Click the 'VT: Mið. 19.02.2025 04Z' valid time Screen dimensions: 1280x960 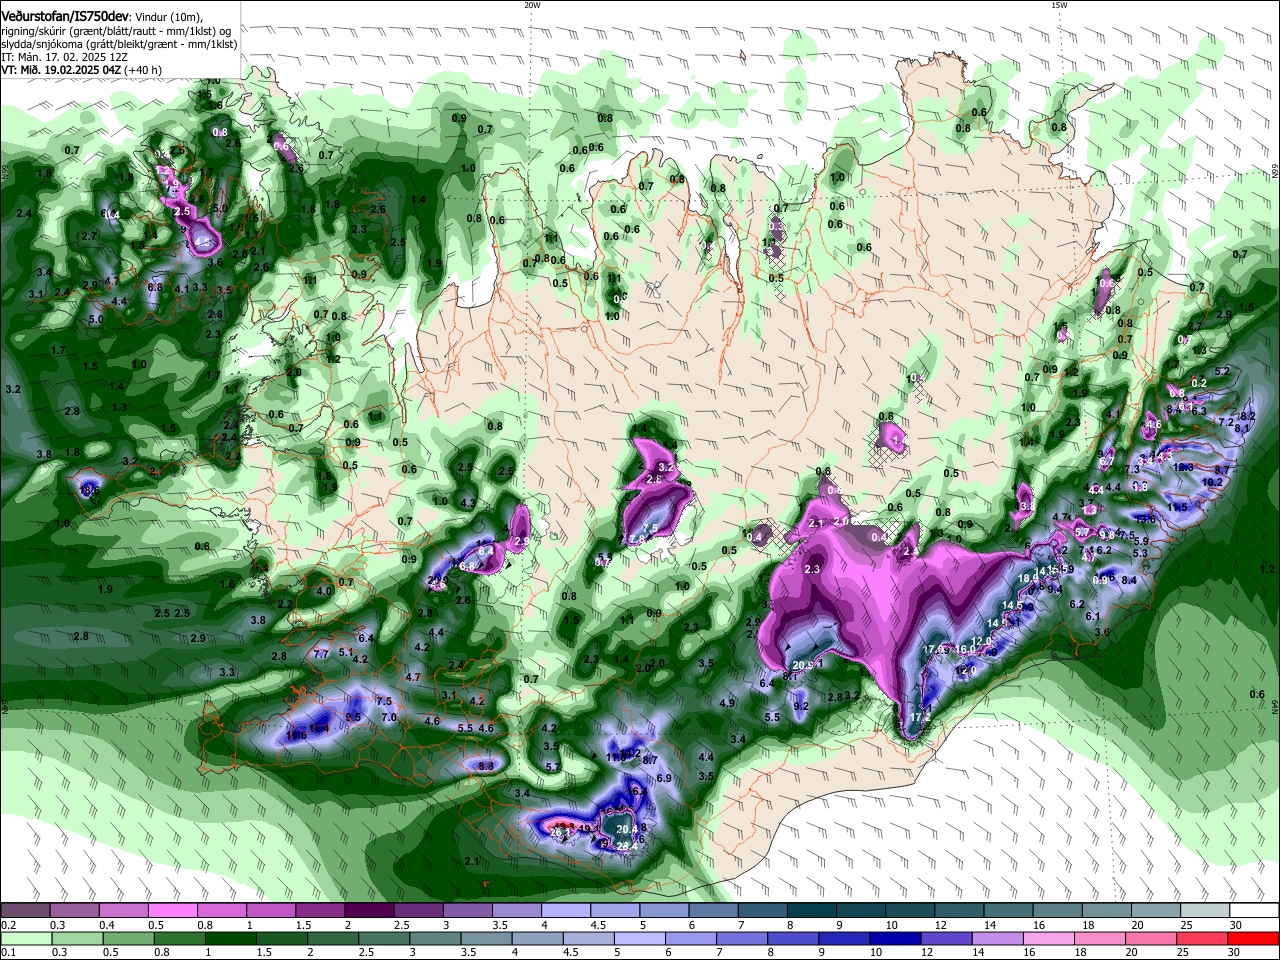(x=61, y=70)
